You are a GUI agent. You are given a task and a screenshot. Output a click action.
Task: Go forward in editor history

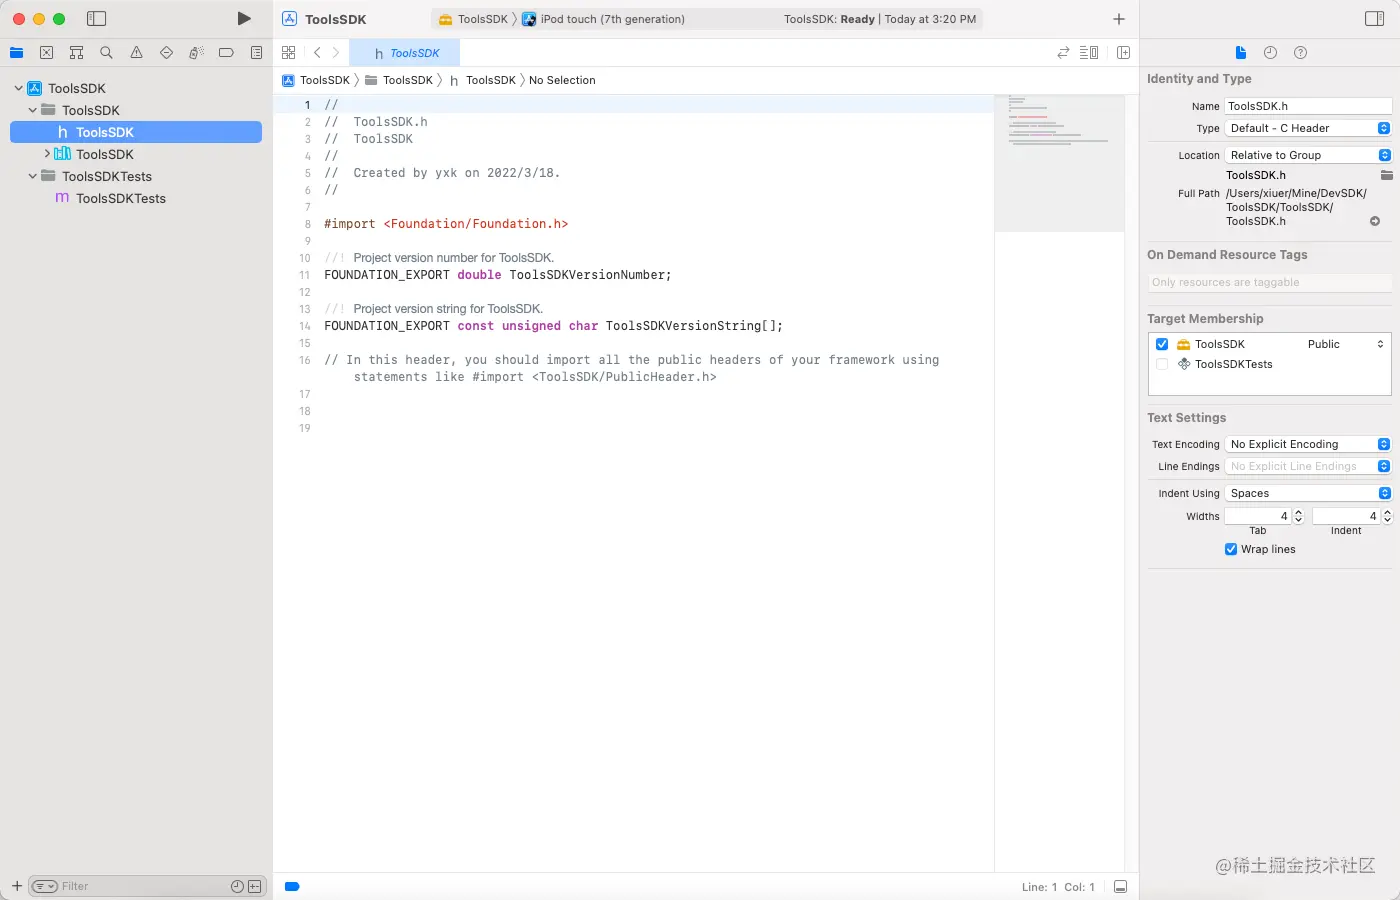(336, 53)
